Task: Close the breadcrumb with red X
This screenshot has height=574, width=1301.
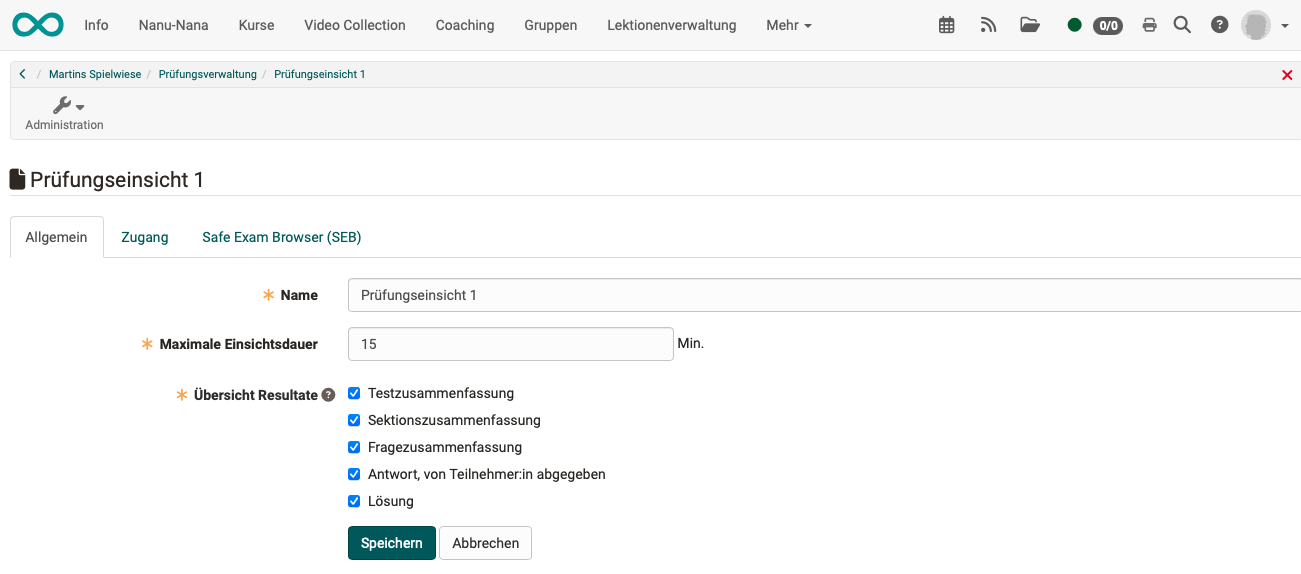Action: (x=1287, y=75)
